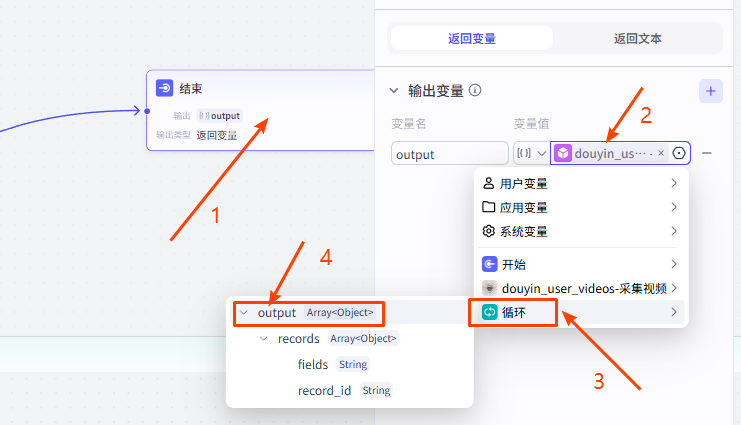Remove the output variable row with minus icon
741x425 pixels.
pyautogui.click(x=707, y=153)
